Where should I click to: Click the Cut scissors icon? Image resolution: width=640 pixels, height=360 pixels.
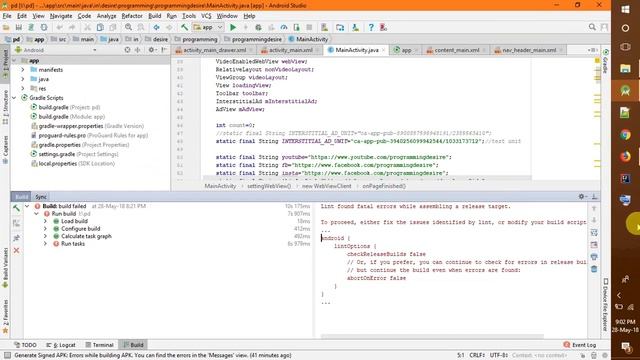[x=87, y=27]
